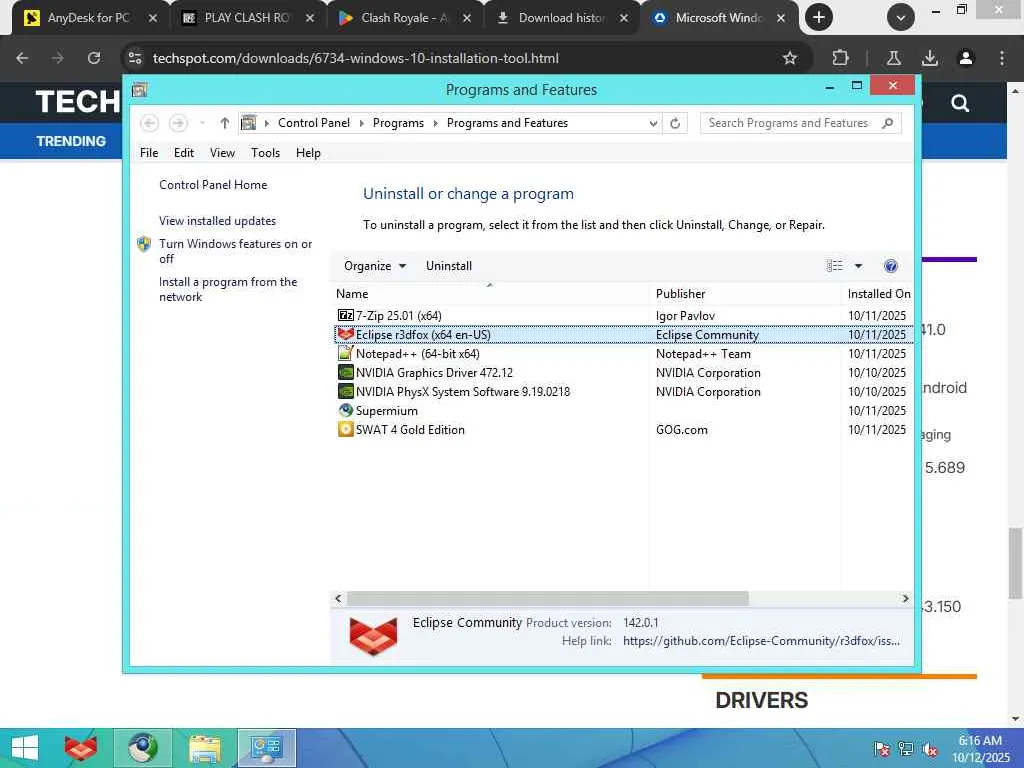Image resolution: width=1024 pixels, height=768 pixels.
Task: Click the Back arrow in Programs and Features
Action: [x=150, y=123]
